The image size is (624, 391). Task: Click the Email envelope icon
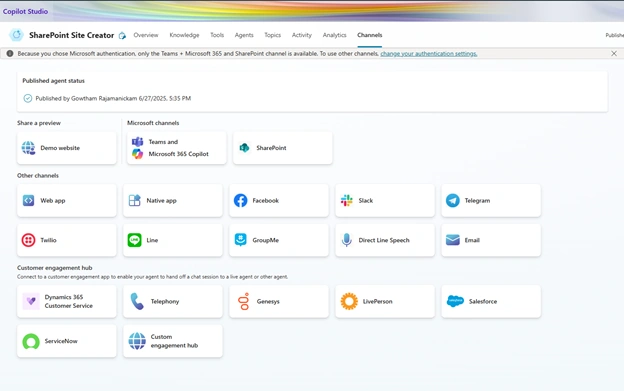click(452, 240)
